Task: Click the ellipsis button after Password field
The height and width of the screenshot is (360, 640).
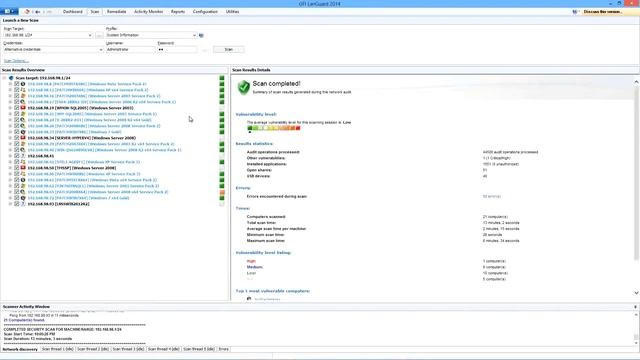Action: click(x=205, y=50)
